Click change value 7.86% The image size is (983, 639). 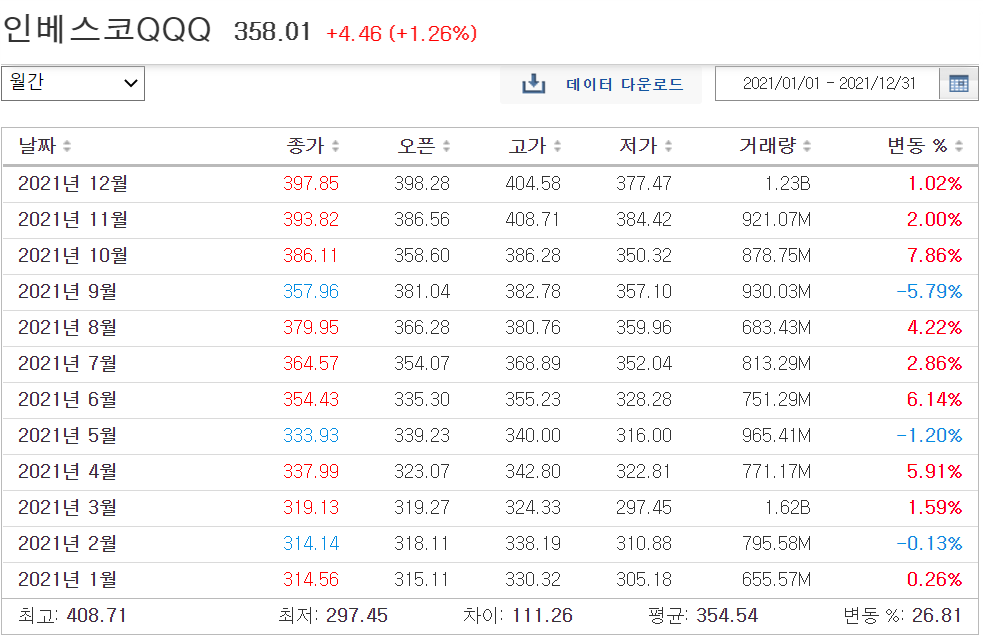coord(935,256)
